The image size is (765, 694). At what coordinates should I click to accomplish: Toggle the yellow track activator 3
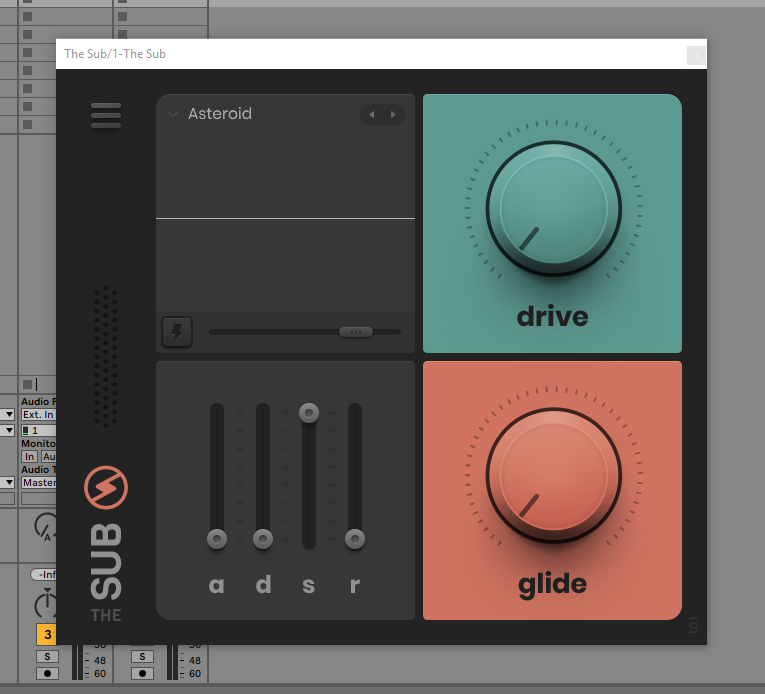(x=46, y=634)
